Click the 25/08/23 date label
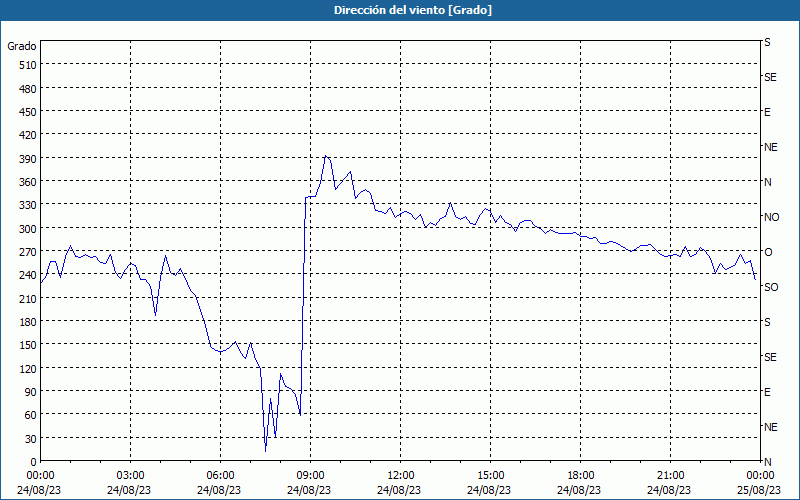Image resolution: width=800 pixels, height=500 pixels. 760,490
